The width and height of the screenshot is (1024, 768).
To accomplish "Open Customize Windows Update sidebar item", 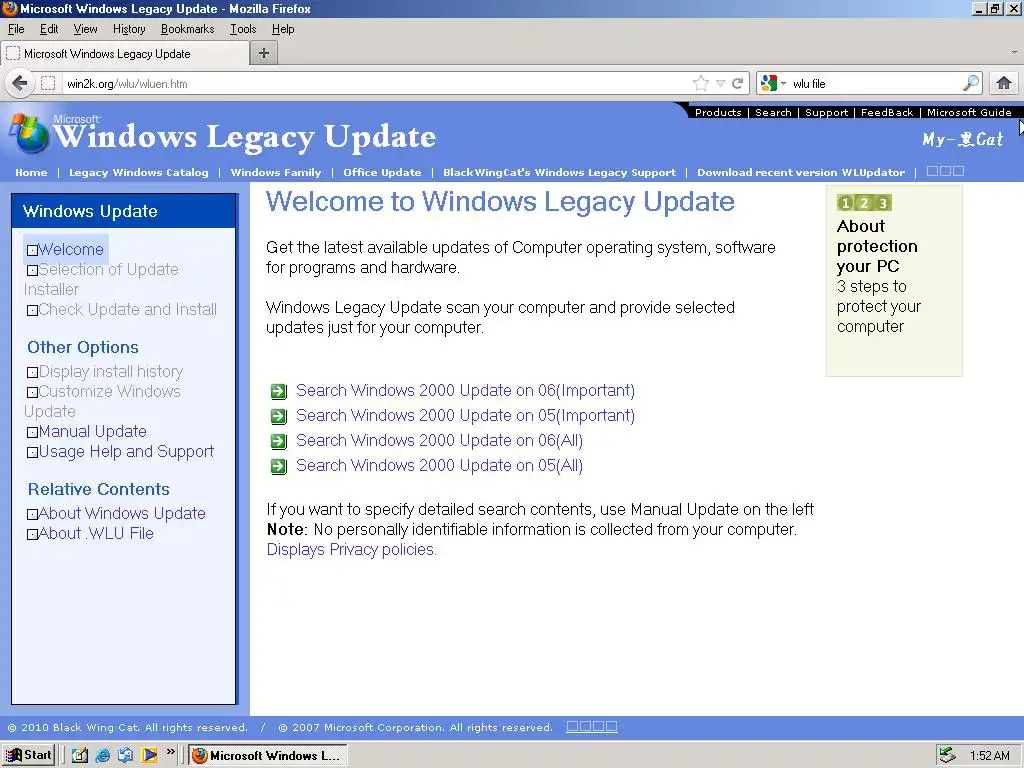I will pyautogui.click(x=103, y=402).
